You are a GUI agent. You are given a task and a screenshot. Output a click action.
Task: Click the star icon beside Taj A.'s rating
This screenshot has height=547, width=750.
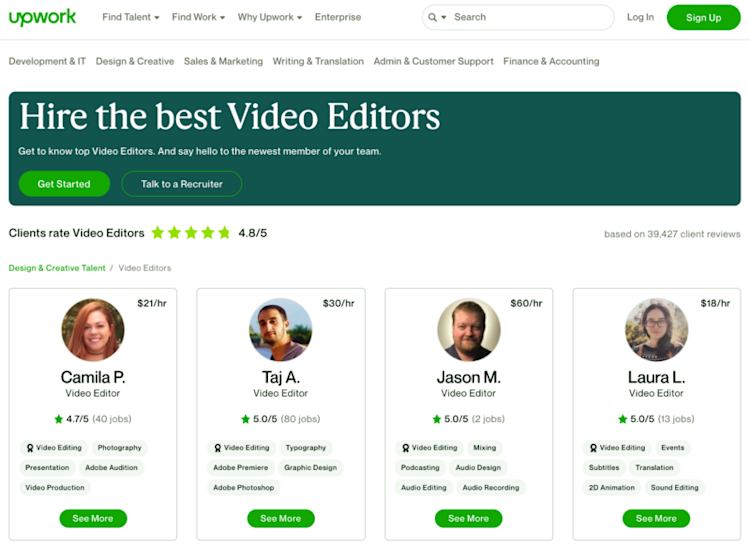click(x=245, y=419)
